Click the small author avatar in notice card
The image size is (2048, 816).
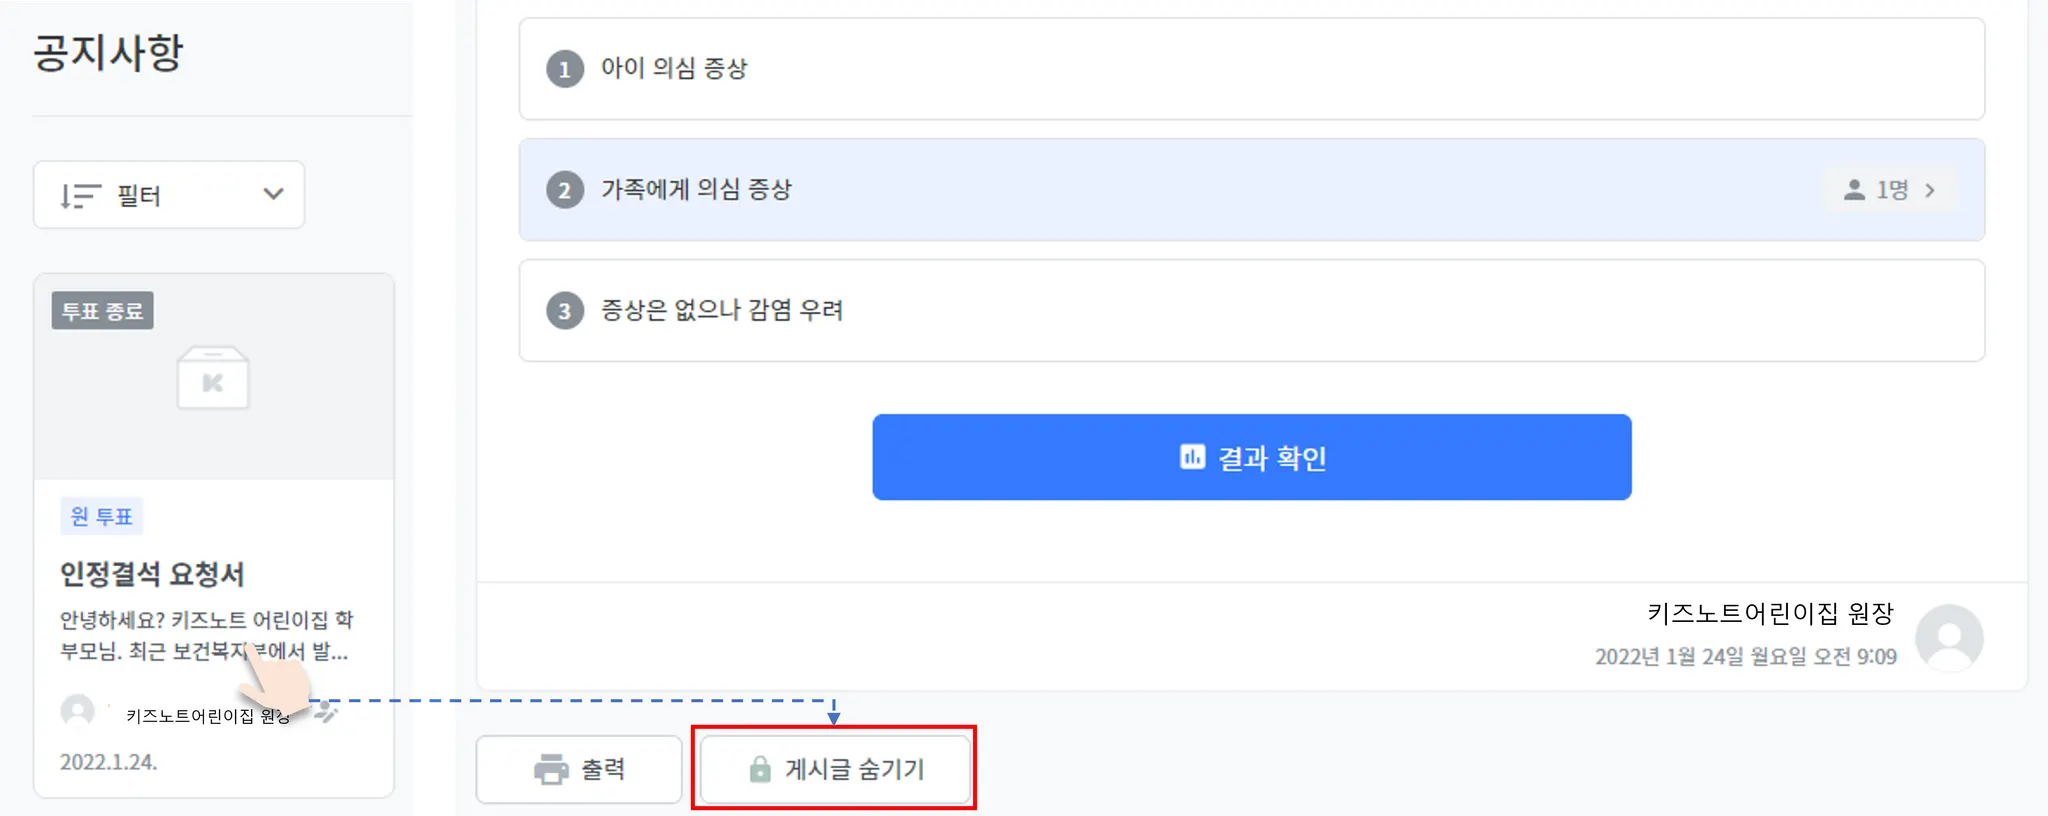coord(77,711)
